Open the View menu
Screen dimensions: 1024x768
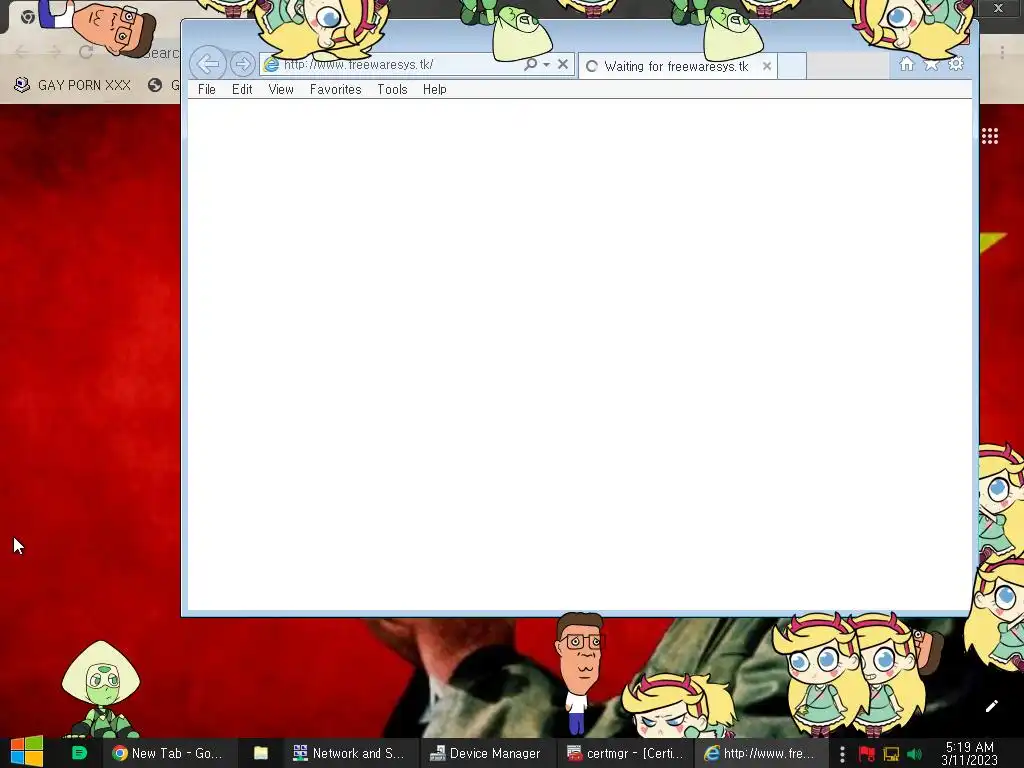coord(281,89)
